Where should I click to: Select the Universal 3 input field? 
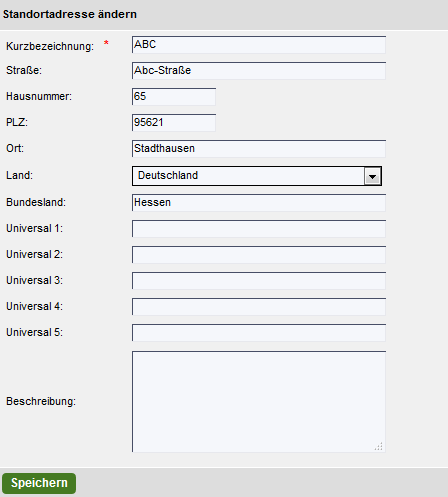[x=259, y=281]
